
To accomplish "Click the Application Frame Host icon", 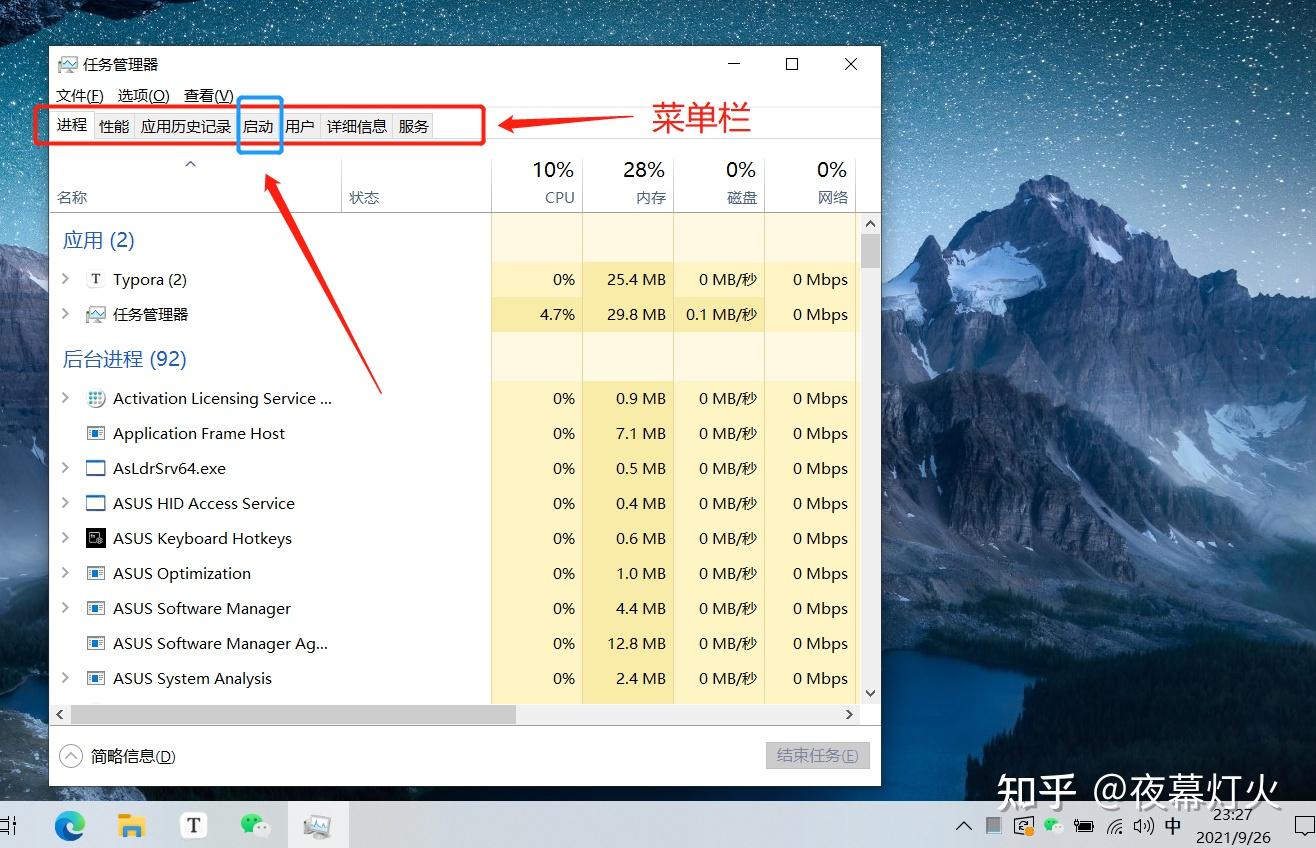I will [x=96, y=434].
